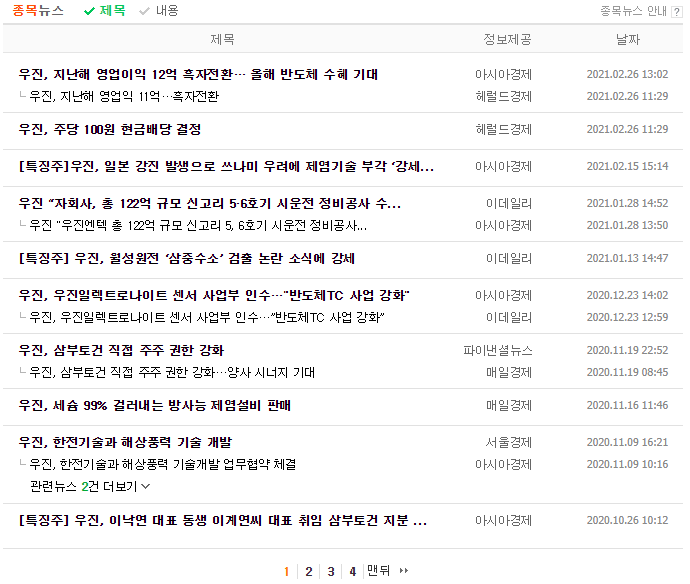This screenshot has width=690, height=584.
Task: Click 파이낸셜뉴스 source text
Action: 498,350
